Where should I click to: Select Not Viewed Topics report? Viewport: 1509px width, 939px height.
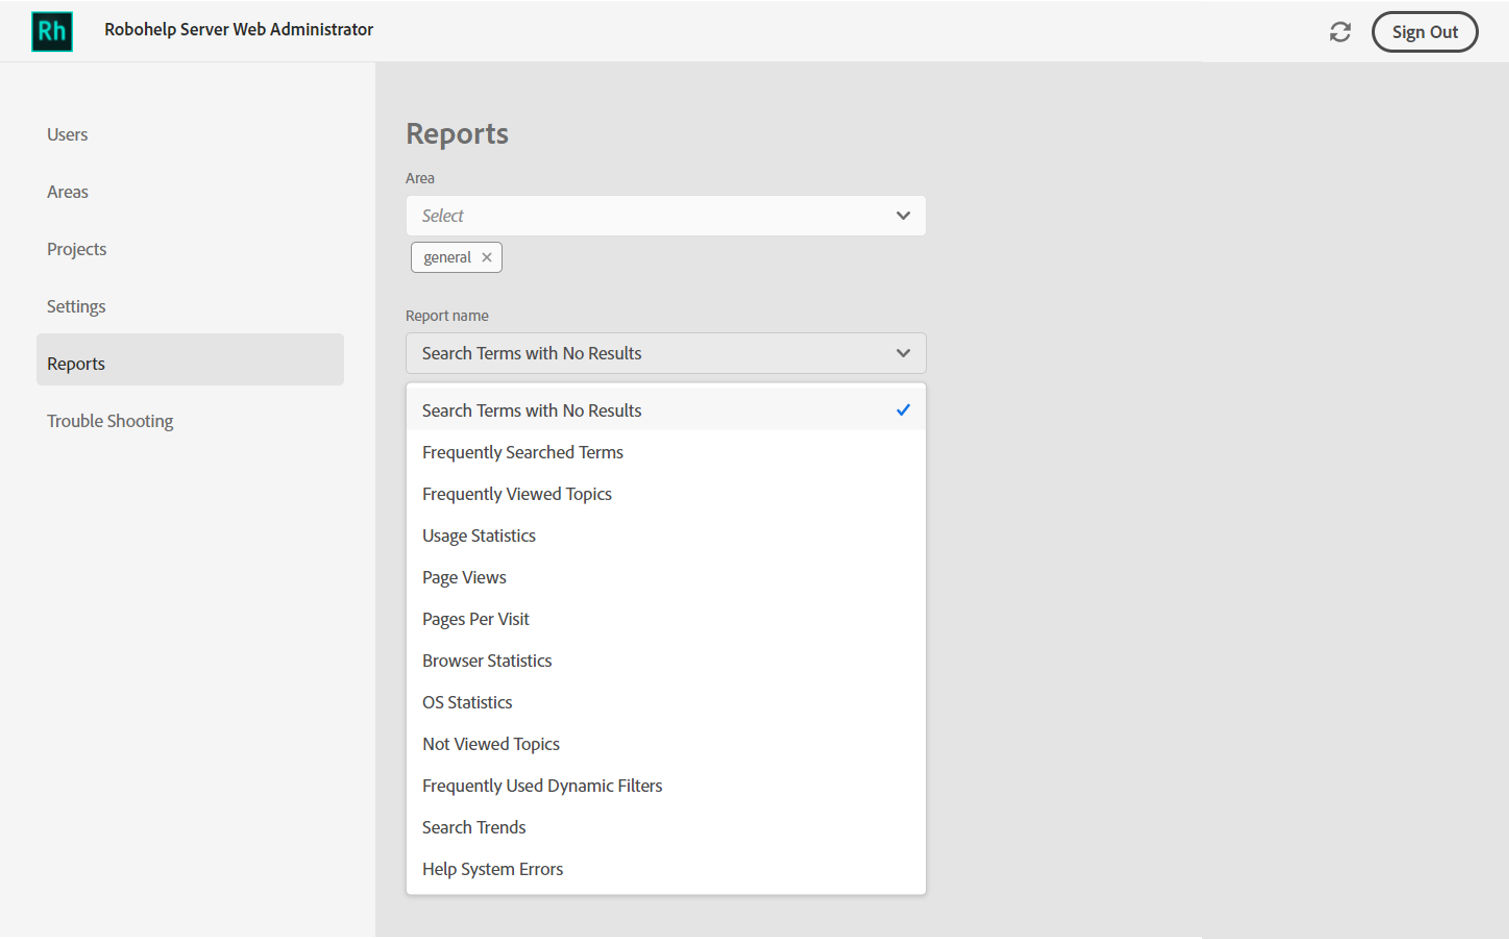[666, 744]
